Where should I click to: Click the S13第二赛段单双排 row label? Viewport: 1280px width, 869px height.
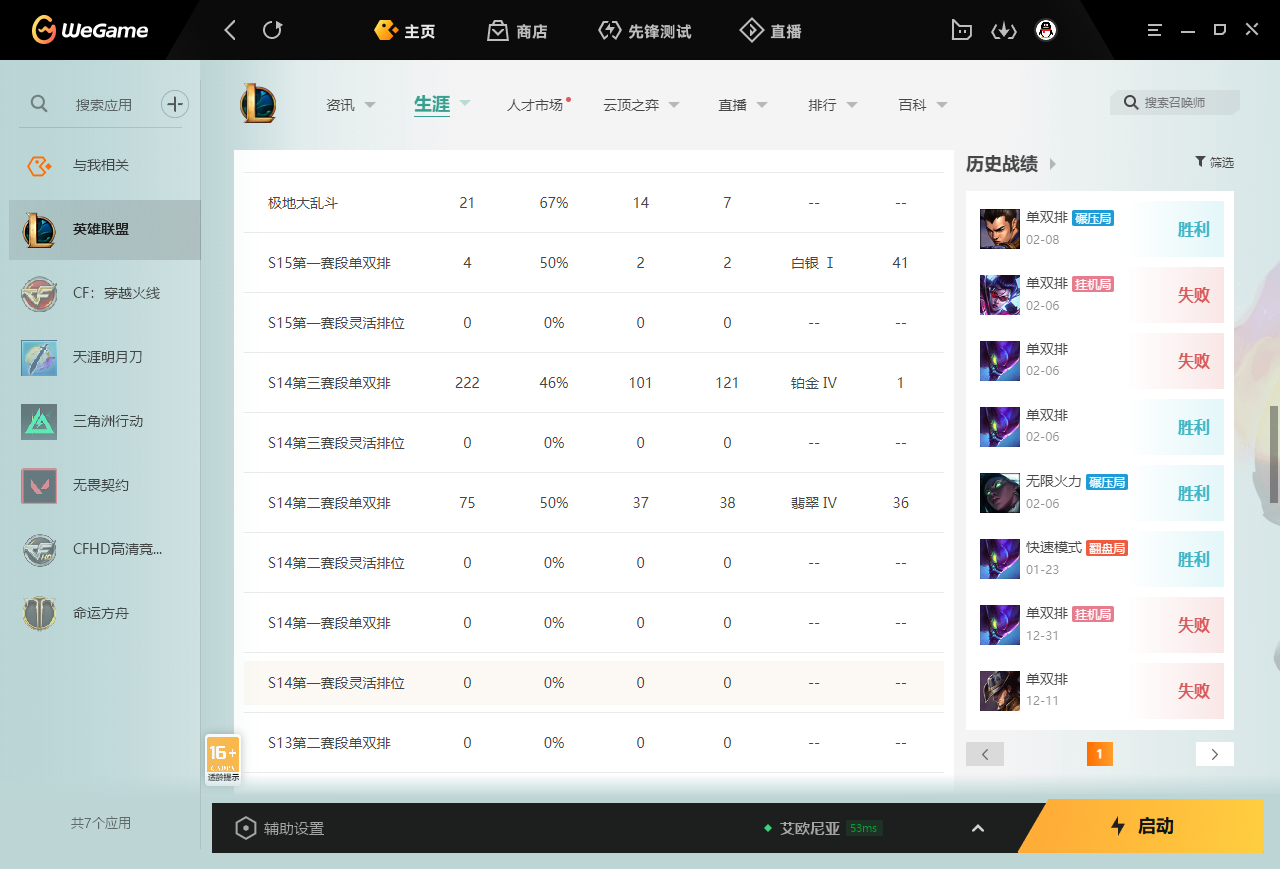point(329,743)
